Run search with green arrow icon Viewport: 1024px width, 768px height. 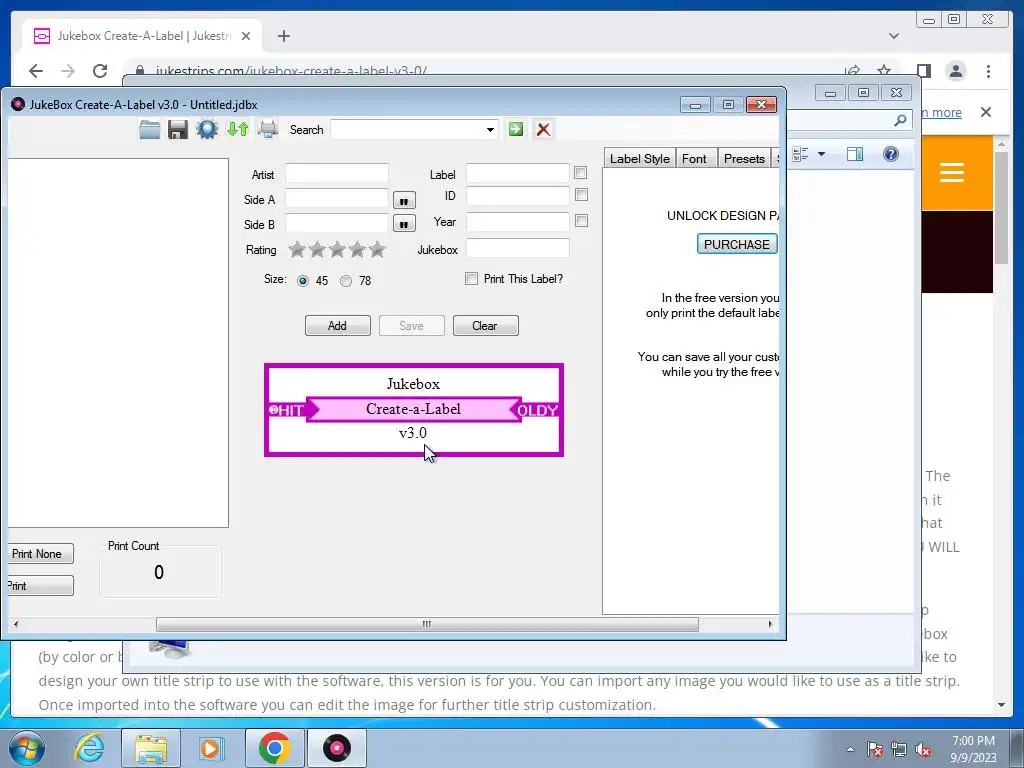516,129
